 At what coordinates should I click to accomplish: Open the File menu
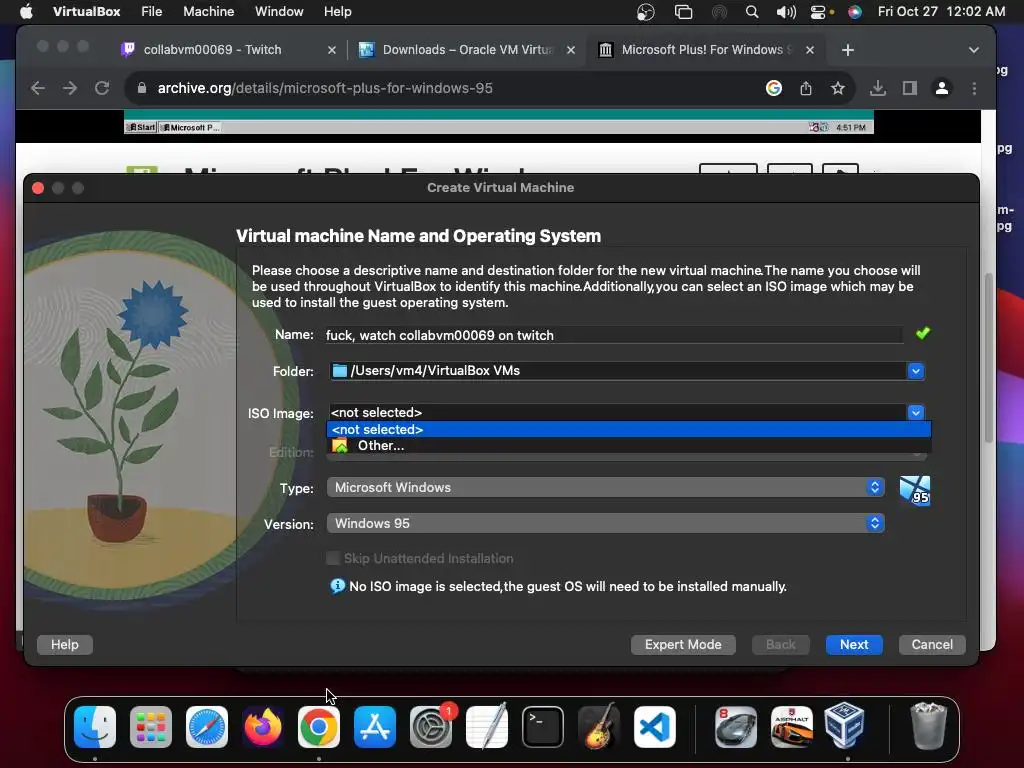[152, 11]
